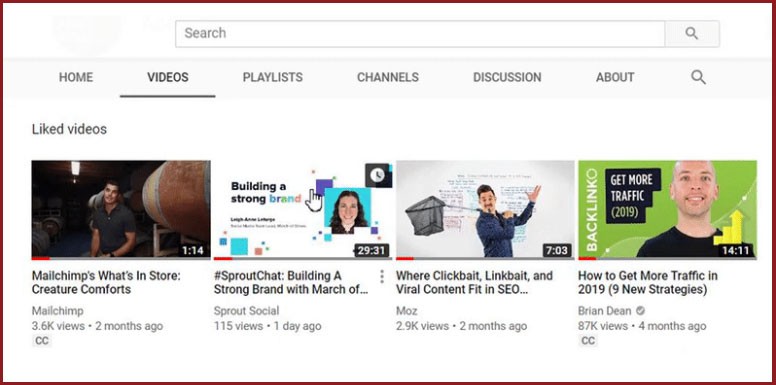Open the Building a strong brand thumbnail

[x=303, y=209]
